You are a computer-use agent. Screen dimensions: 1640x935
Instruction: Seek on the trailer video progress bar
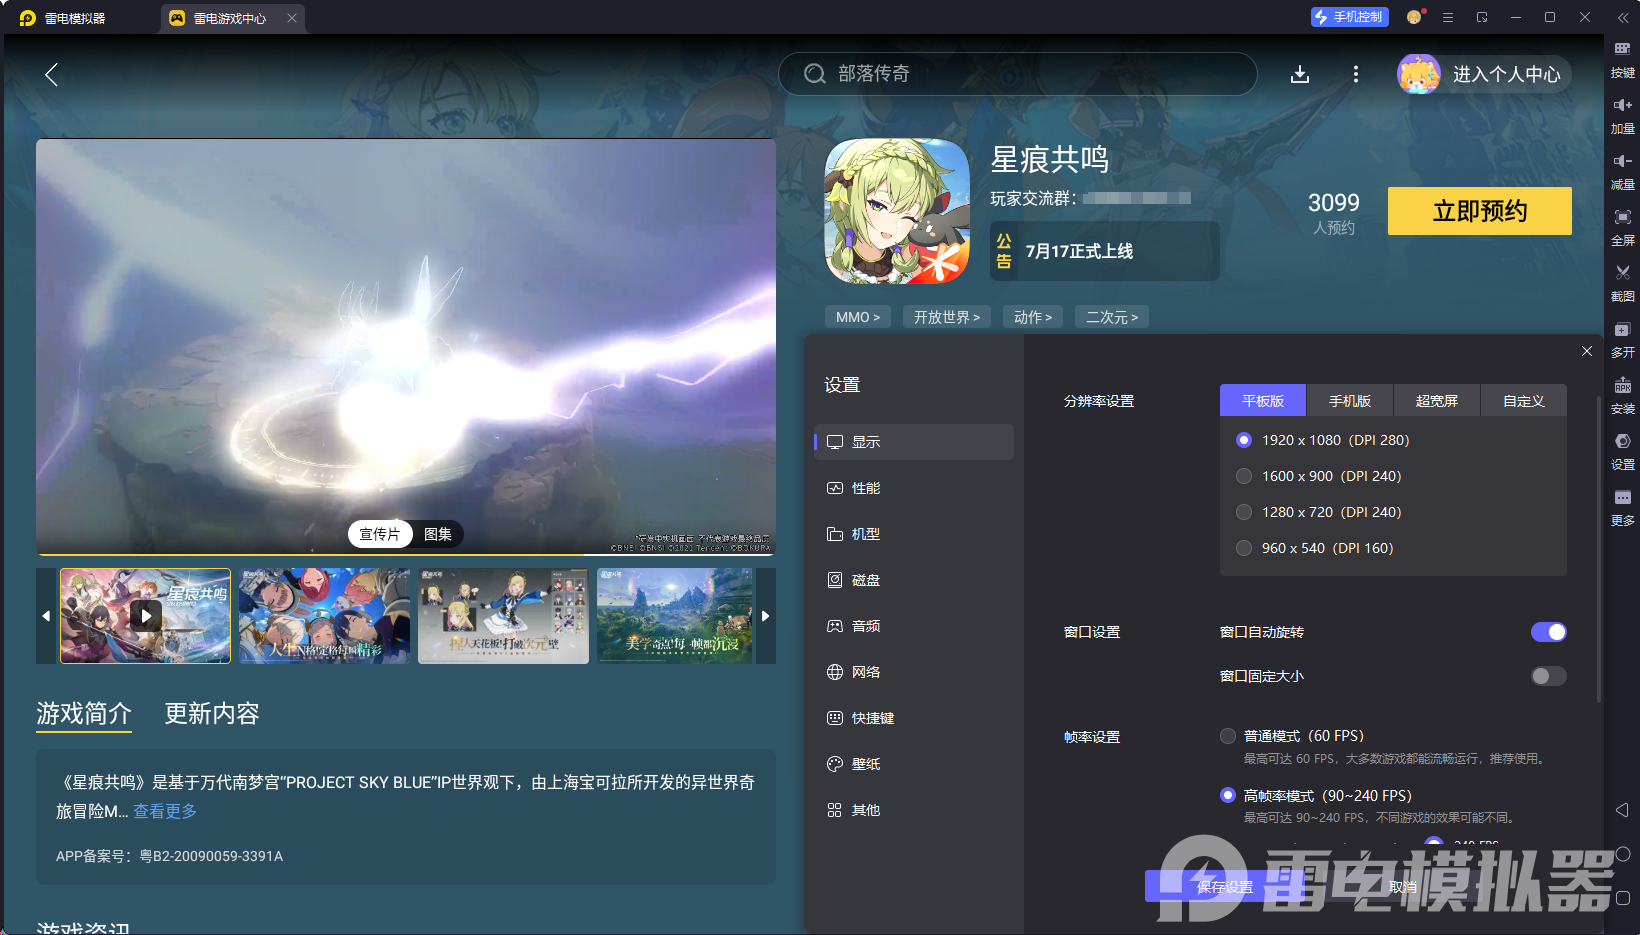pos(406,553)
